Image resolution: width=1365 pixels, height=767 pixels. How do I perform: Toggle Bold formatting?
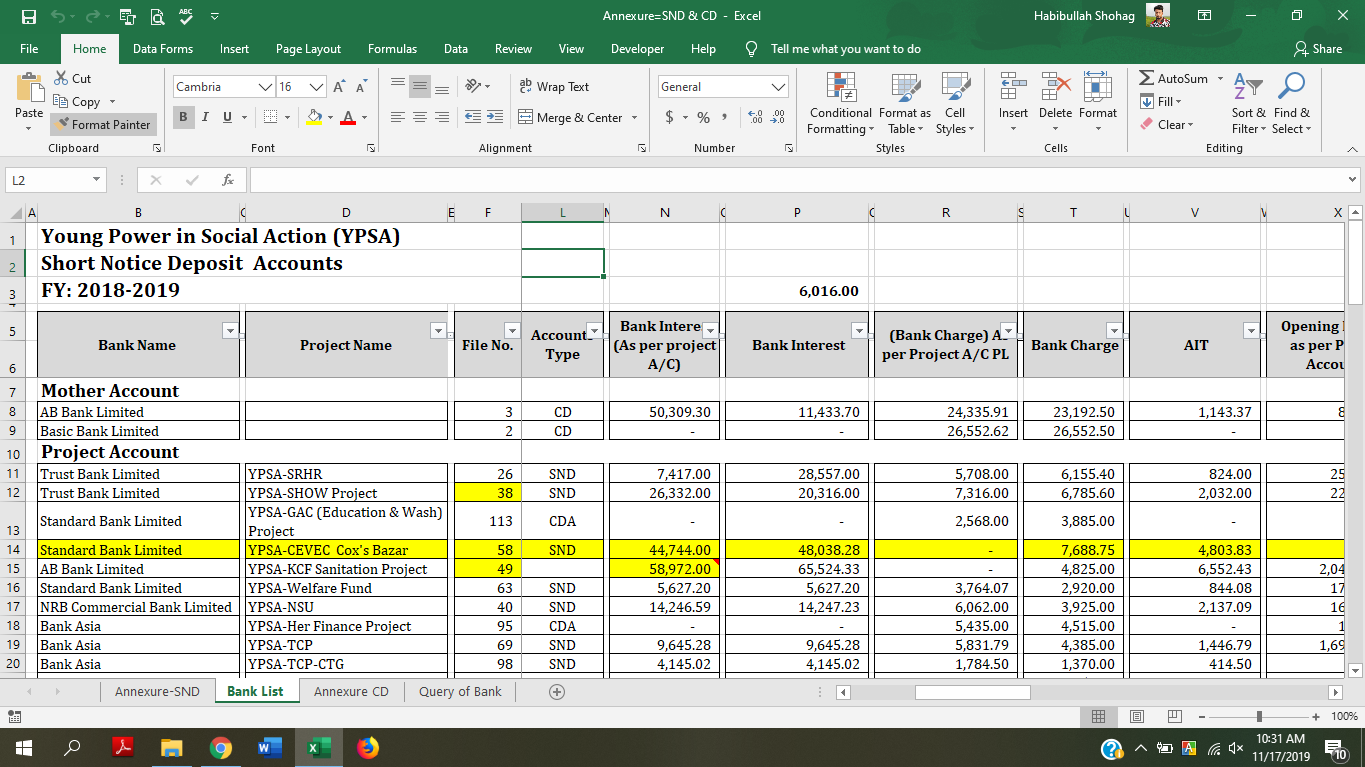point(184,117)
